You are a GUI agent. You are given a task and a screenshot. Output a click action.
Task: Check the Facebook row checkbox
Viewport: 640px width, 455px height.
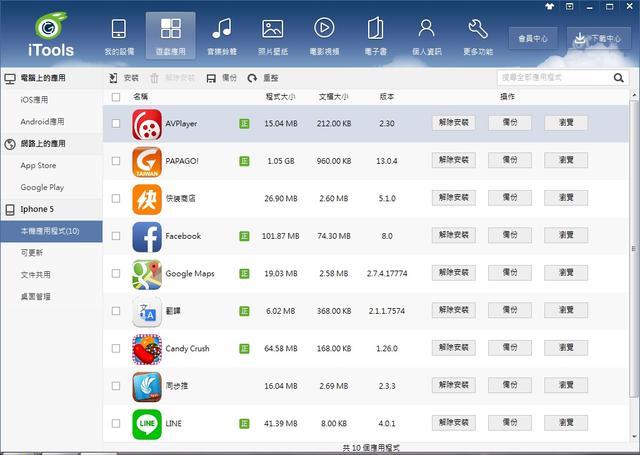(x=116, y=236)
